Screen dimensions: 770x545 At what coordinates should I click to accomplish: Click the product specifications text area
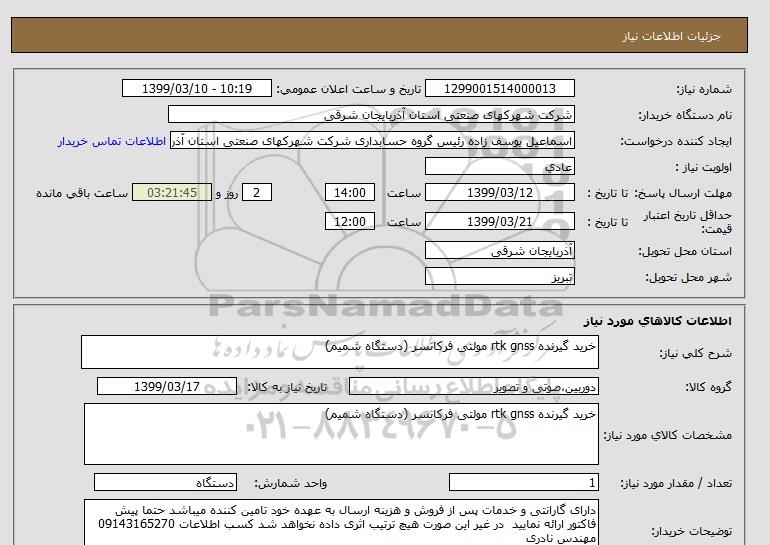point(340,434)
